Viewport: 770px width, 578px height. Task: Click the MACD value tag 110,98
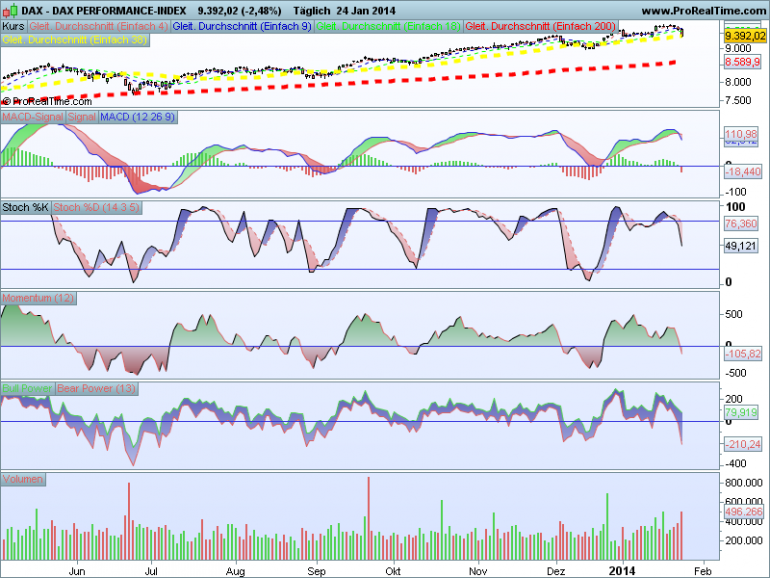(x=742, y=134)
